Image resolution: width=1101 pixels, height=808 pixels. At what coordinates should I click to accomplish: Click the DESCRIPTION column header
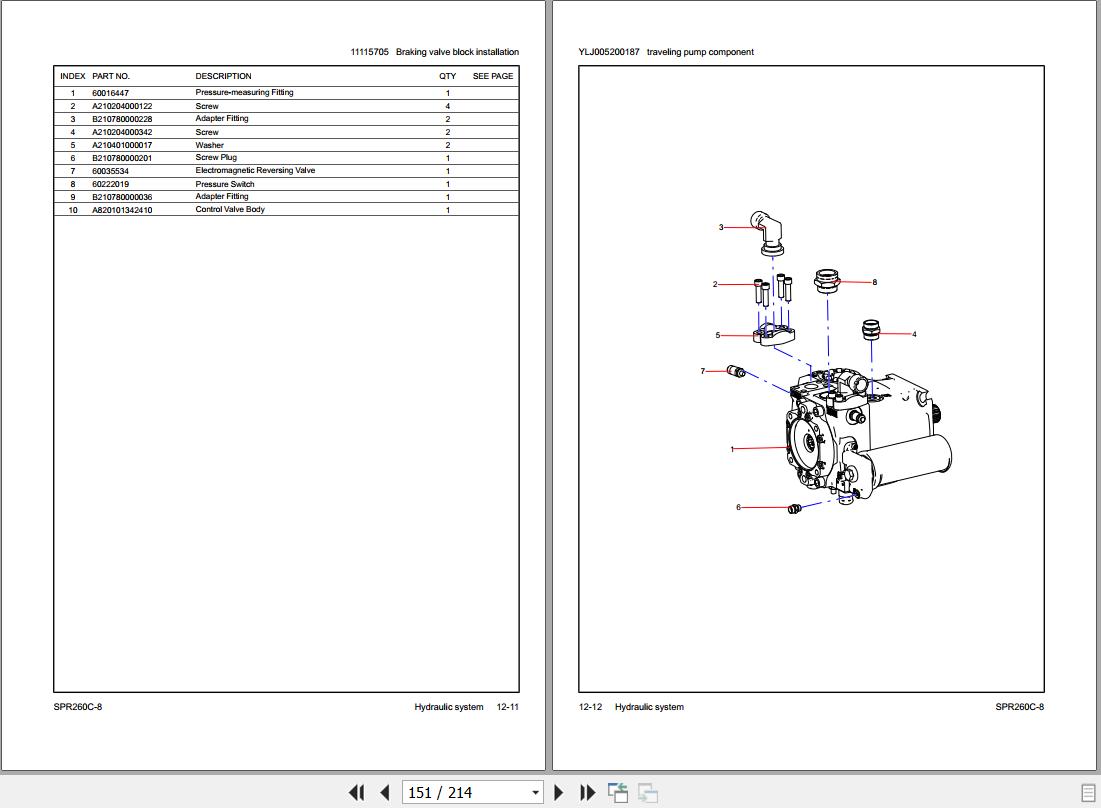click(x=223, y=76)
